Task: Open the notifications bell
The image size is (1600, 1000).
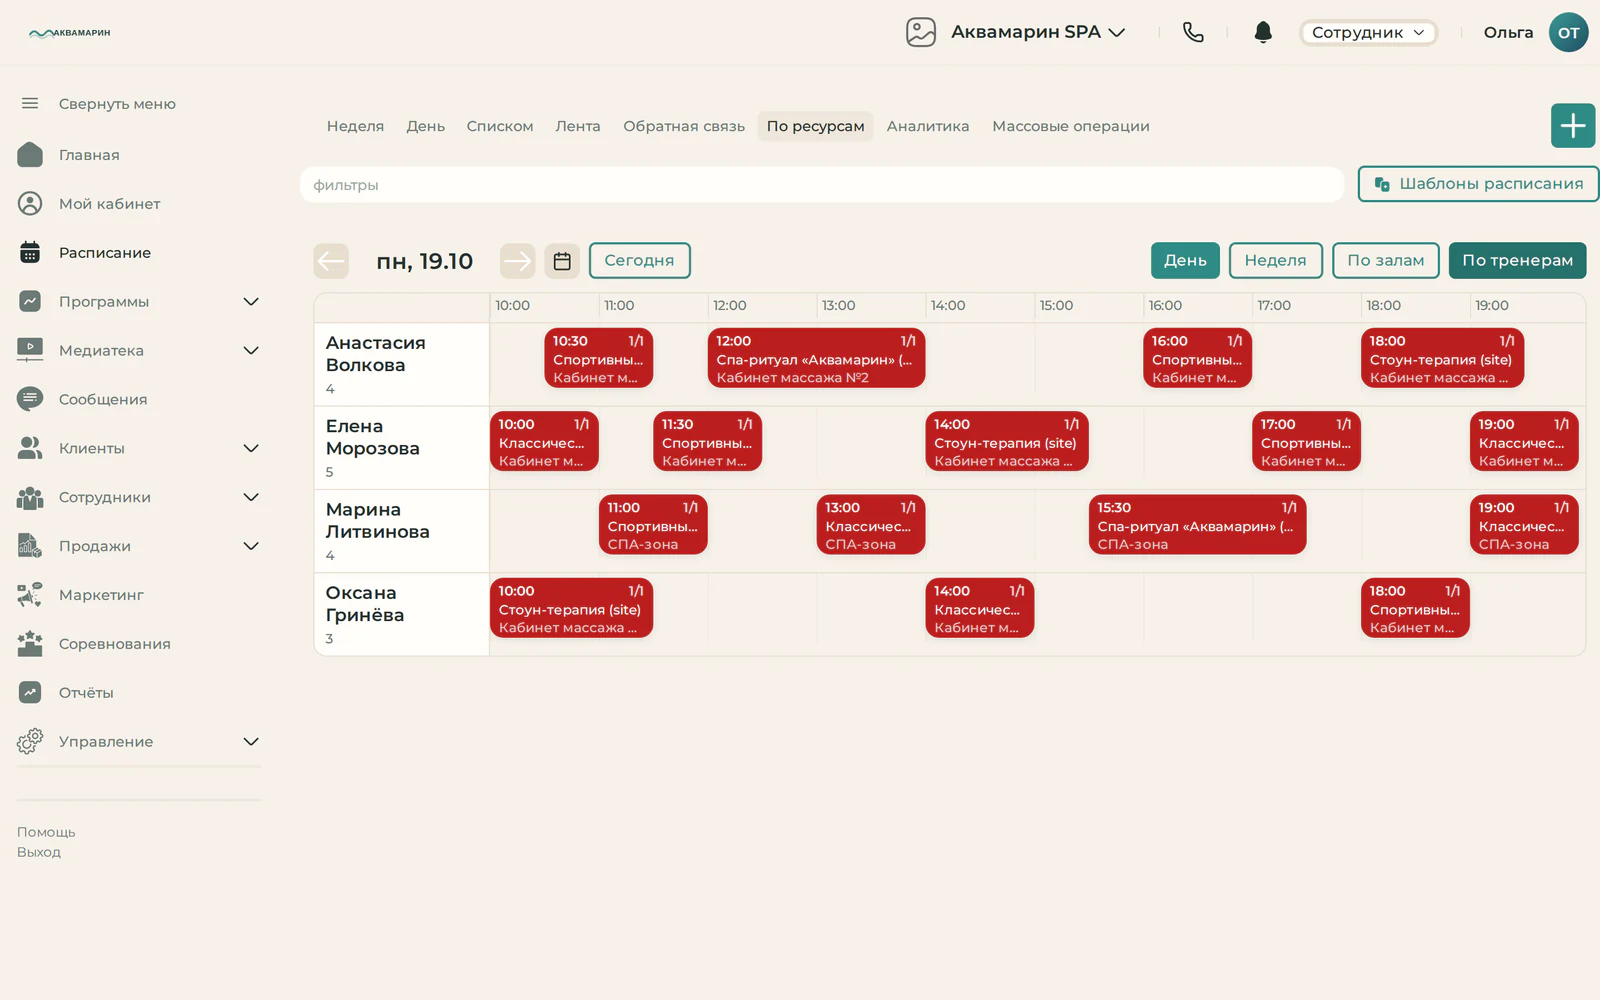Action: 1263,32
